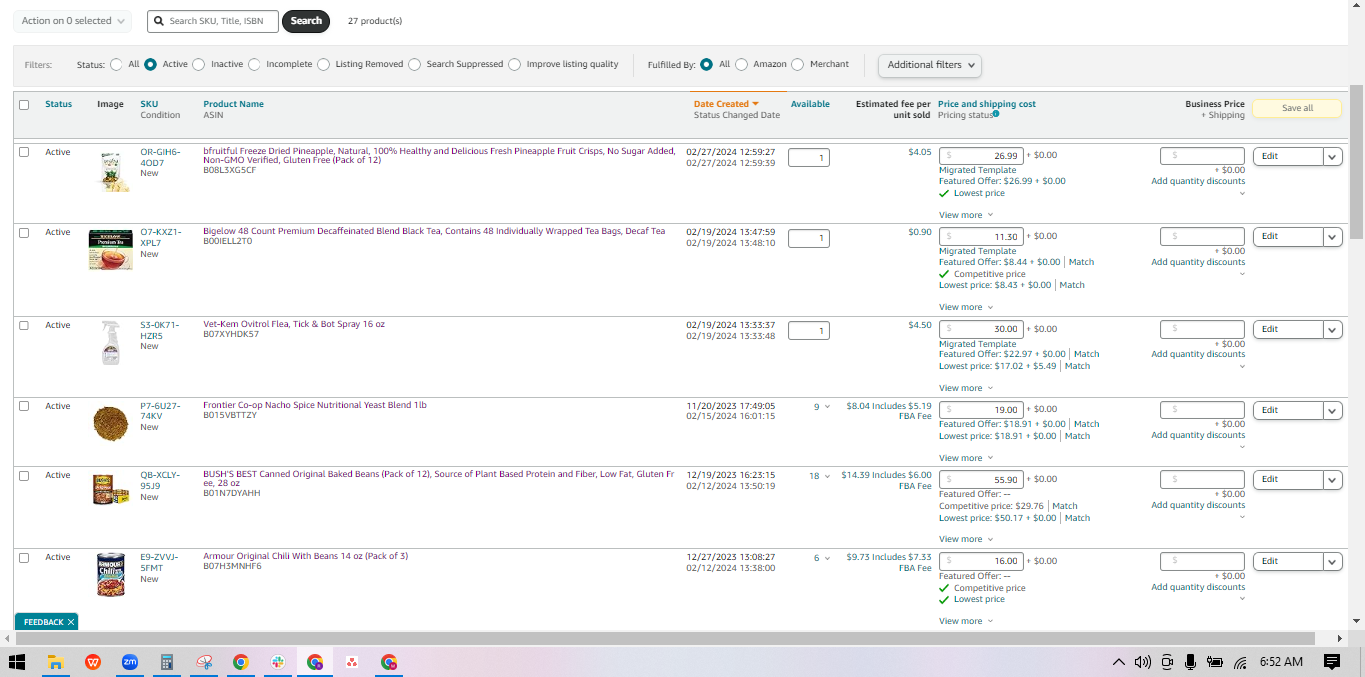Open the Frontier Co-op Nacho Spice product link

[315, 405]
